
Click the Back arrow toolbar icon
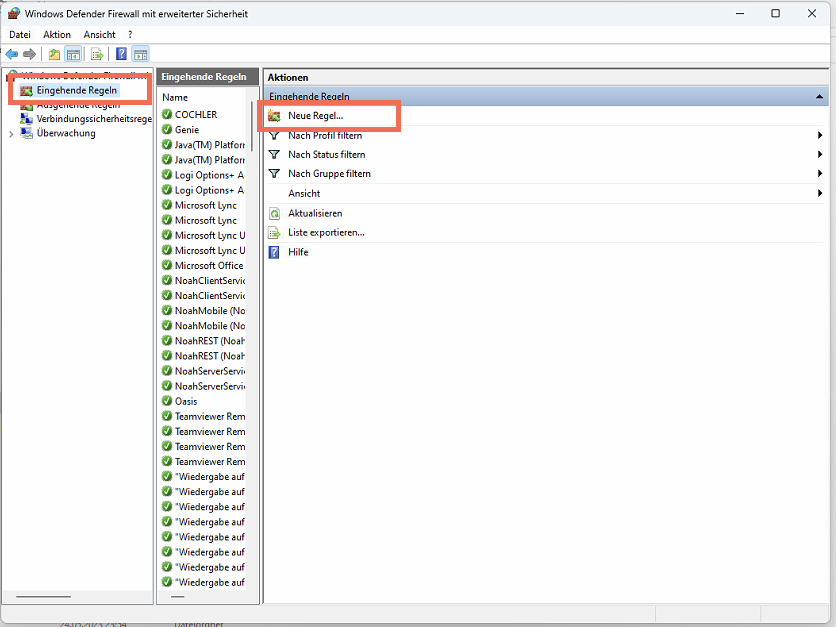point(12,54)
